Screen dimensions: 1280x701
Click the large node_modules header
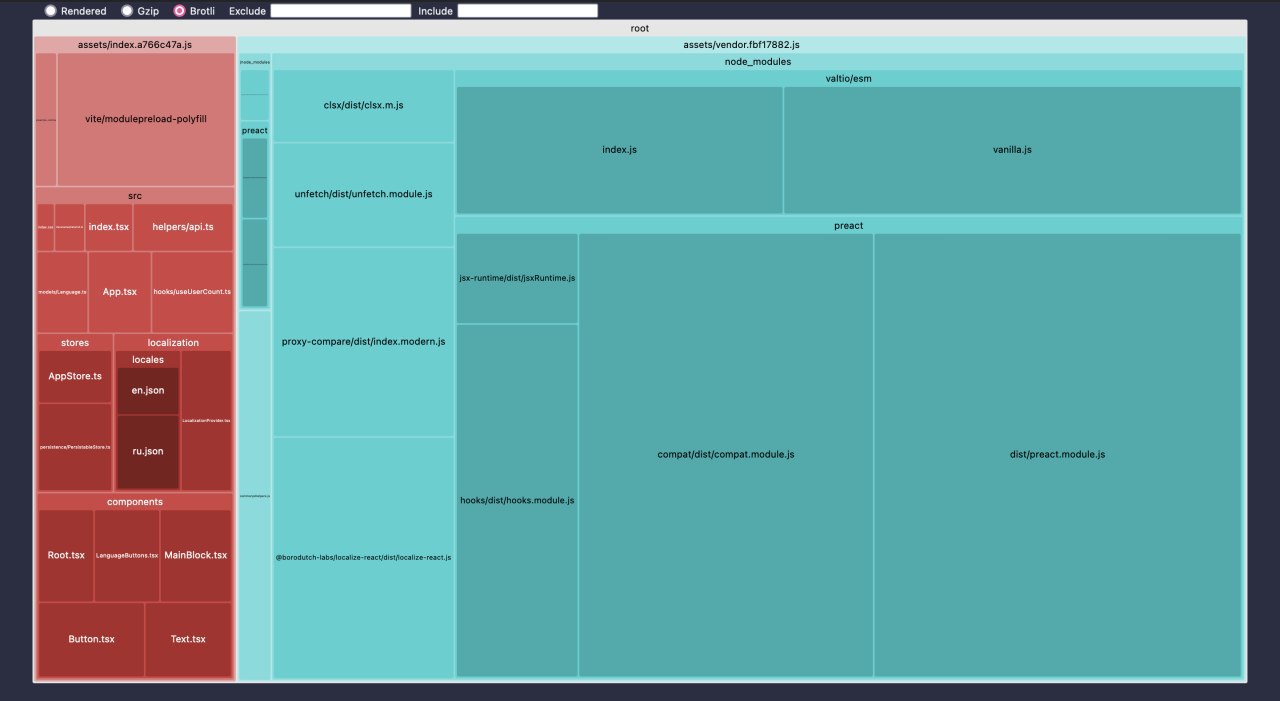(x=757, y=61)
